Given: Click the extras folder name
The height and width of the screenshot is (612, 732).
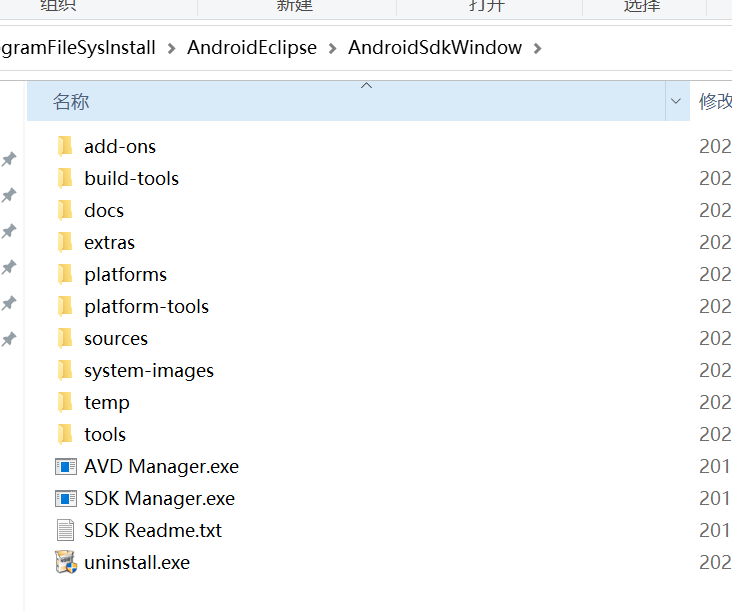Looking at the screenshot, I should 109,243.
